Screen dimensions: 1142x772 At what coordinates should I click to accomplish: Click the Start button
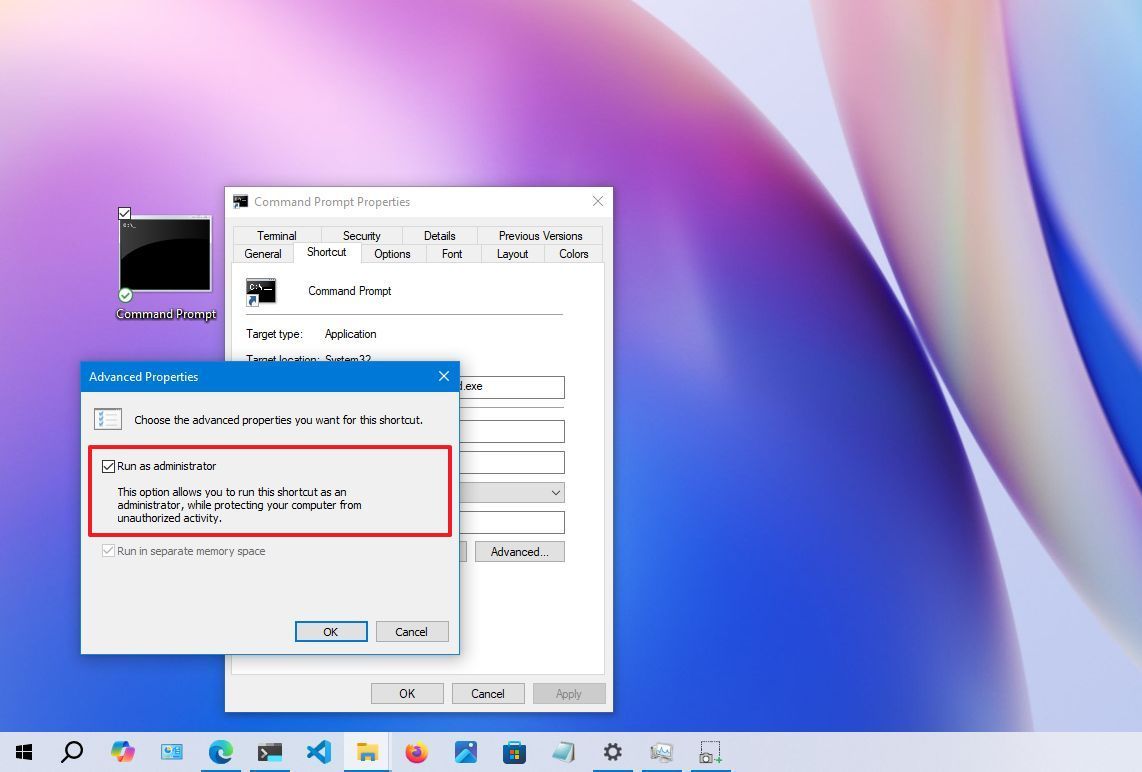point(23,751)
